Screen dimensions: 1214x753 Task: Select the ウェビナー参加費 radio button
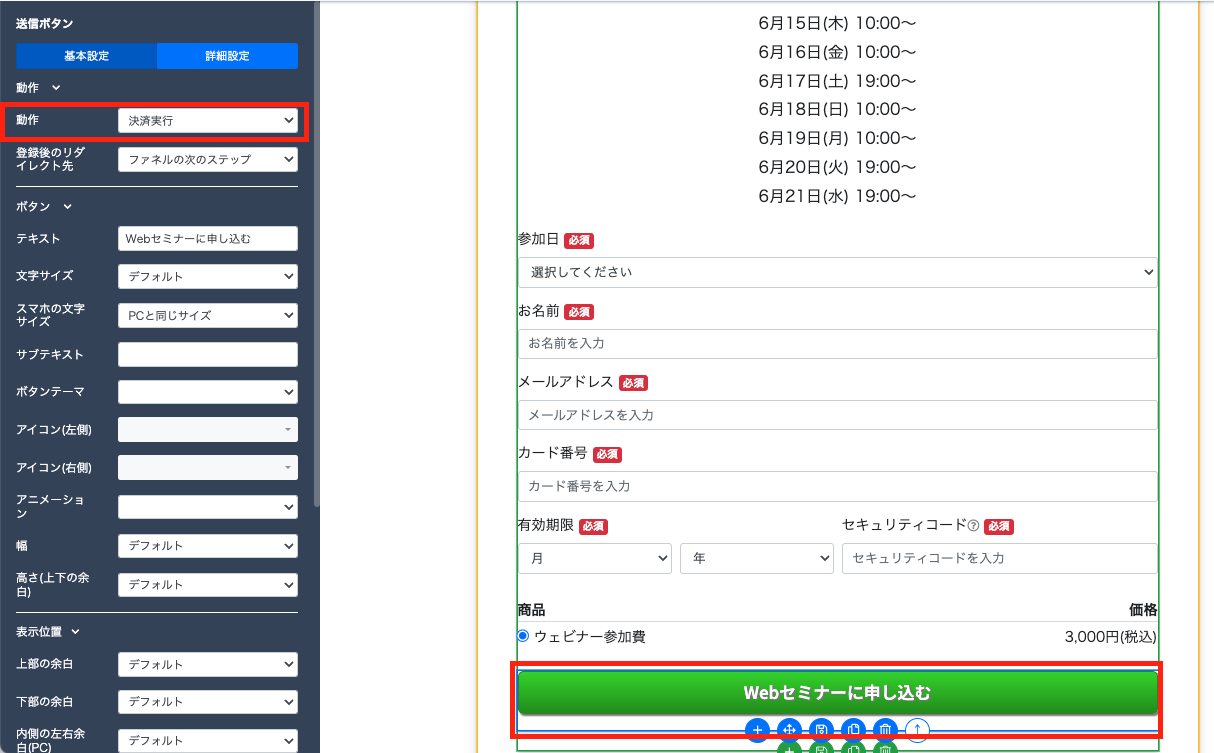click(523, 636)
